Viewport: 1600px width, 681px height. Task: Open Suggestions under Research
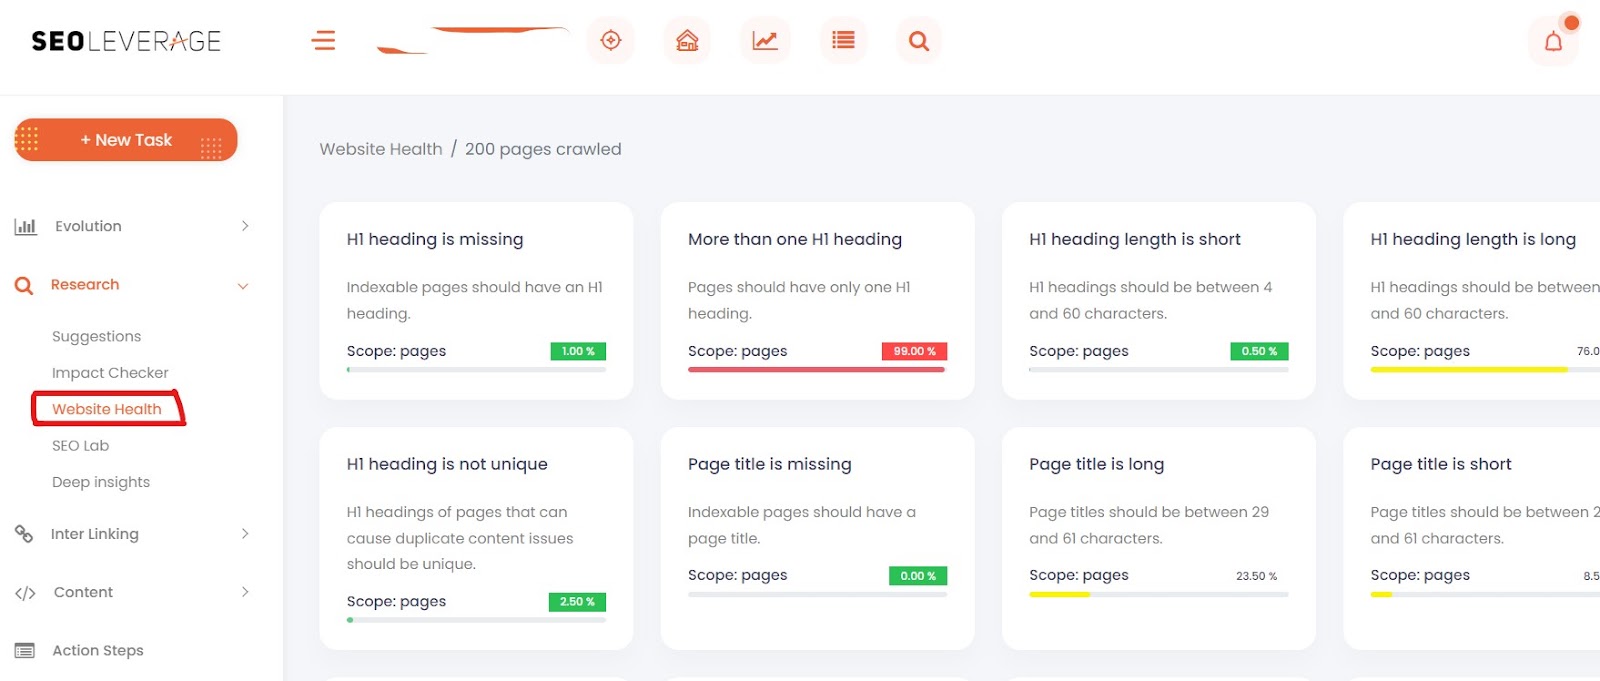click(96, 337)
